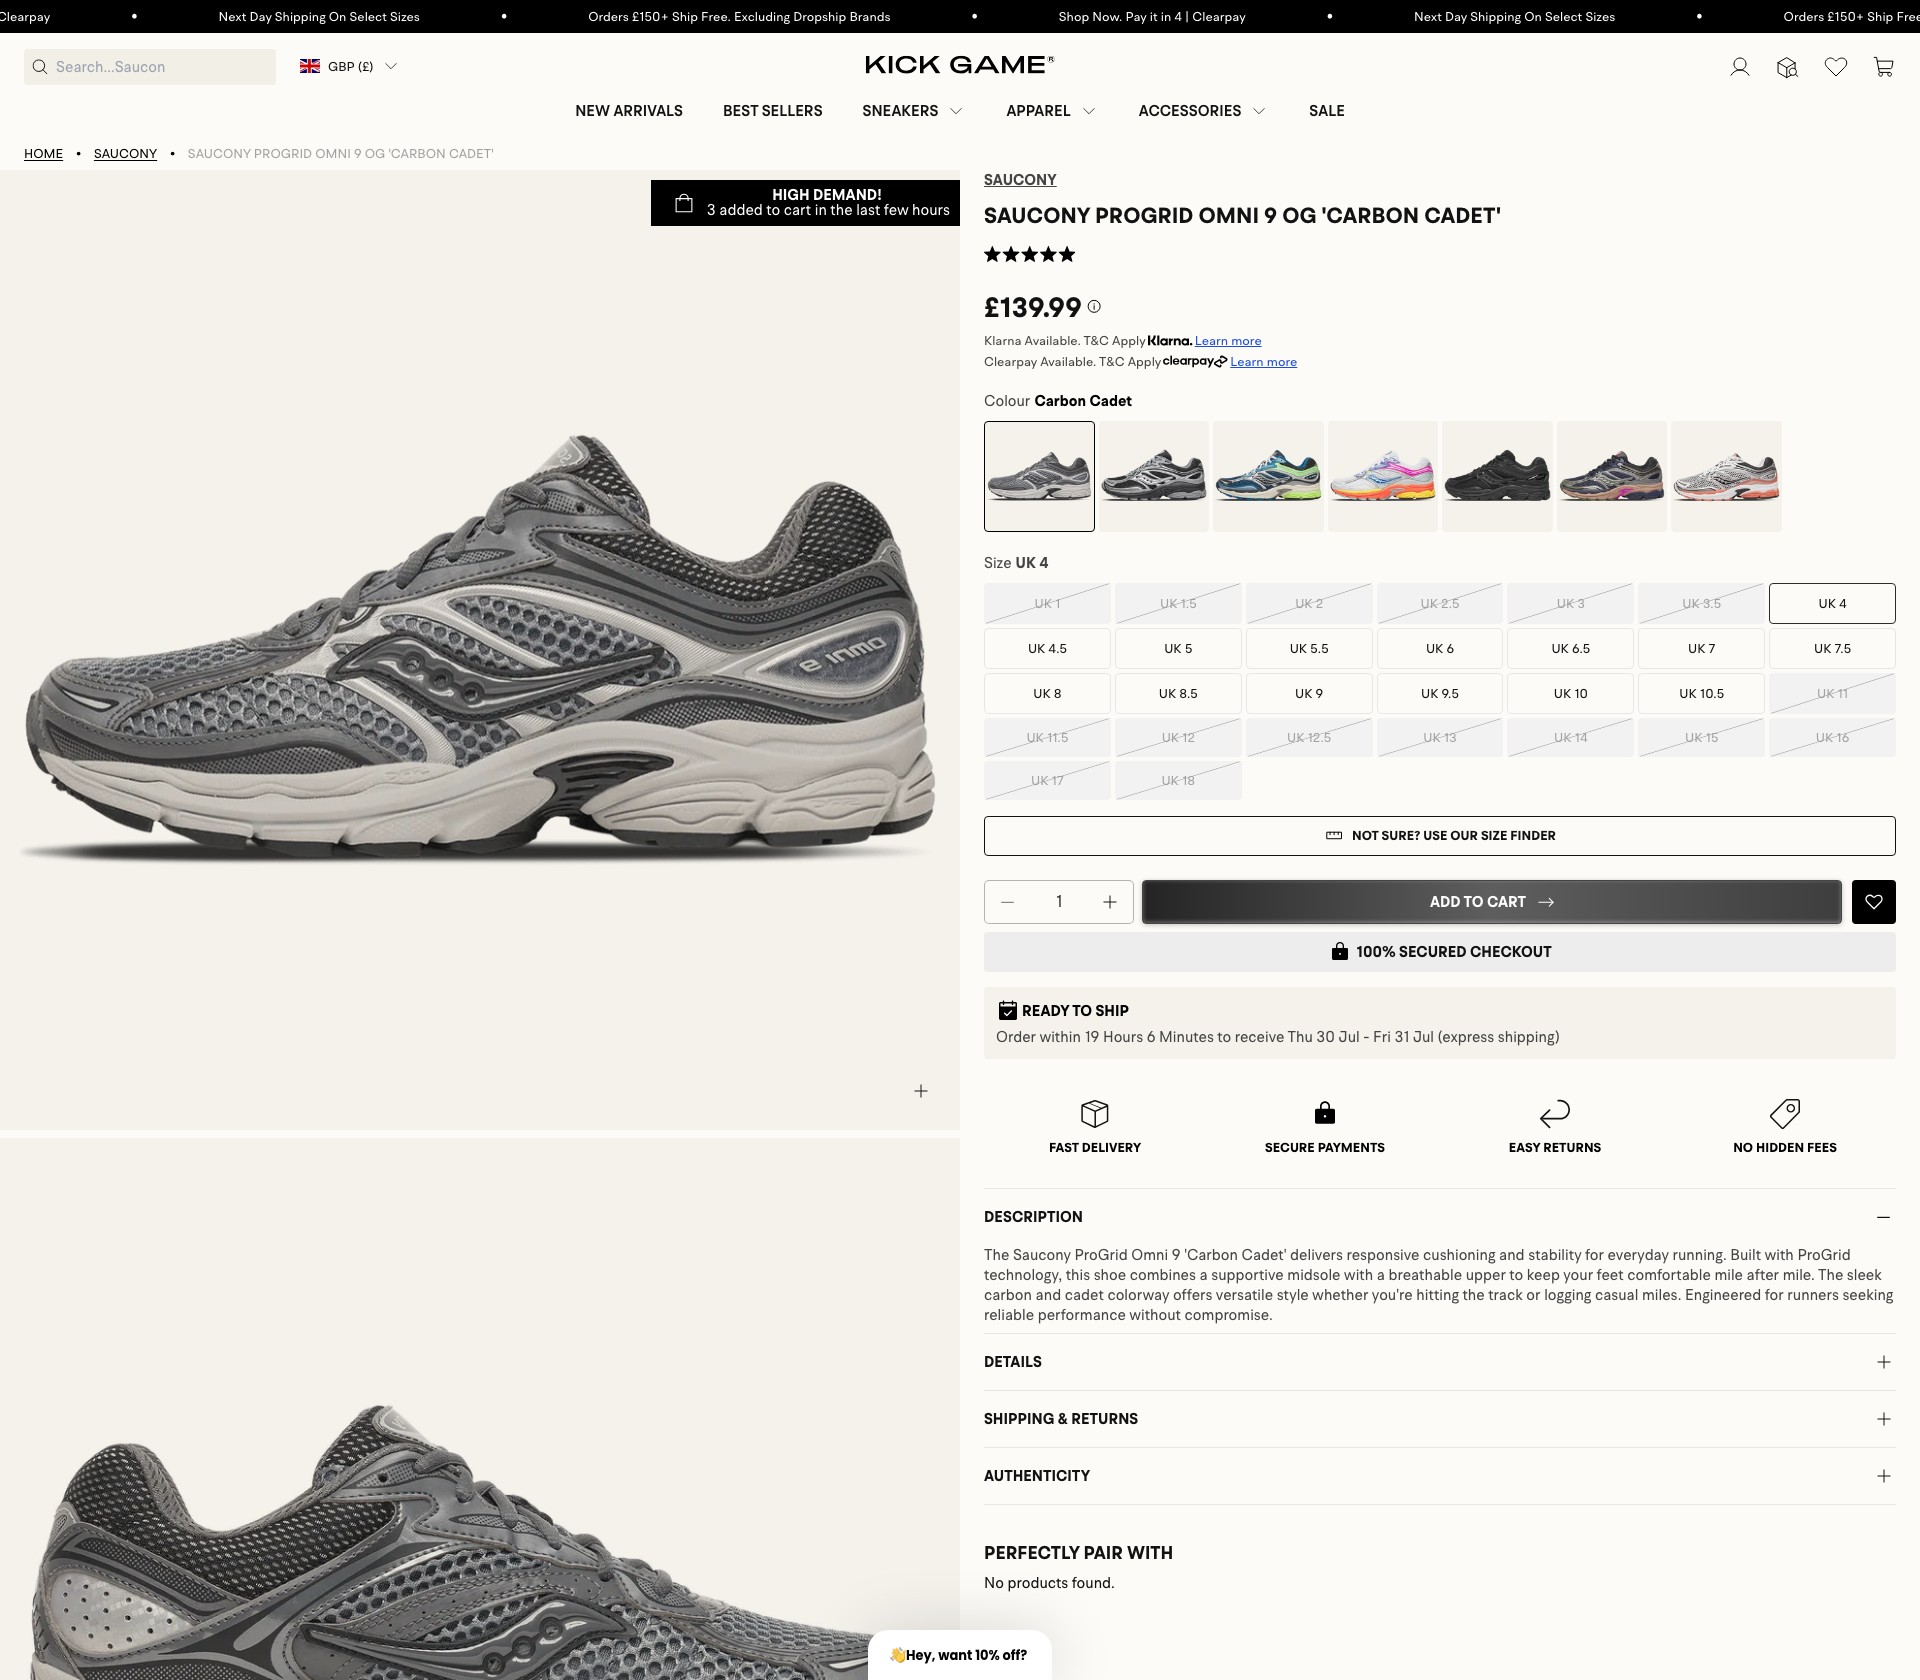Click the Ready to Ship calendar icon
This screenshot has height=1680, width=1920.
pyautogui.click(x=1008, y=1010)
